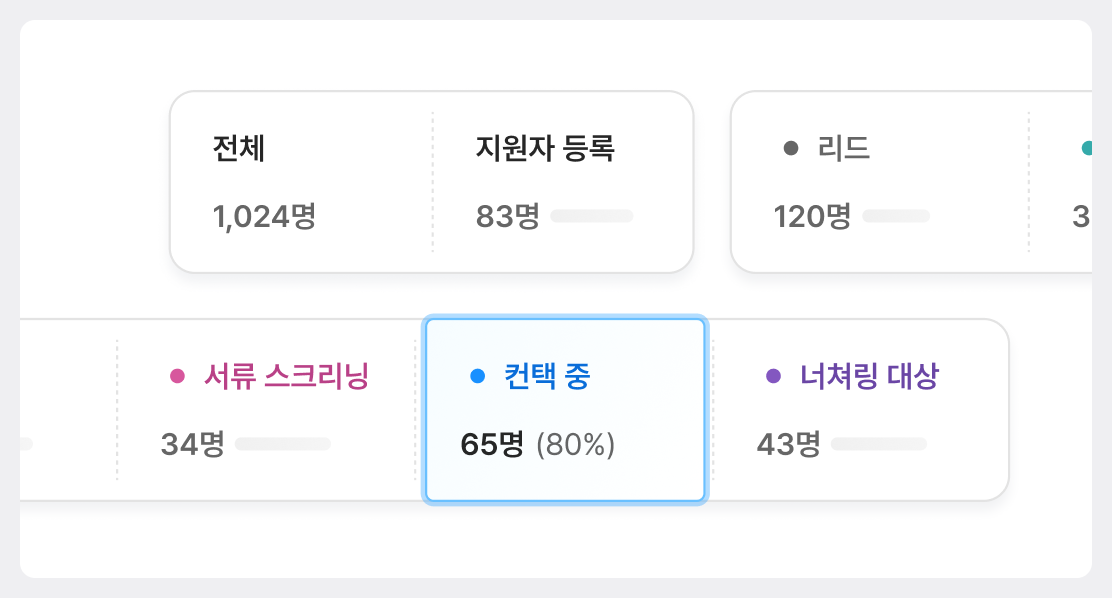
Task: Click the 34명 applicant count
Action: coord(192,444)
